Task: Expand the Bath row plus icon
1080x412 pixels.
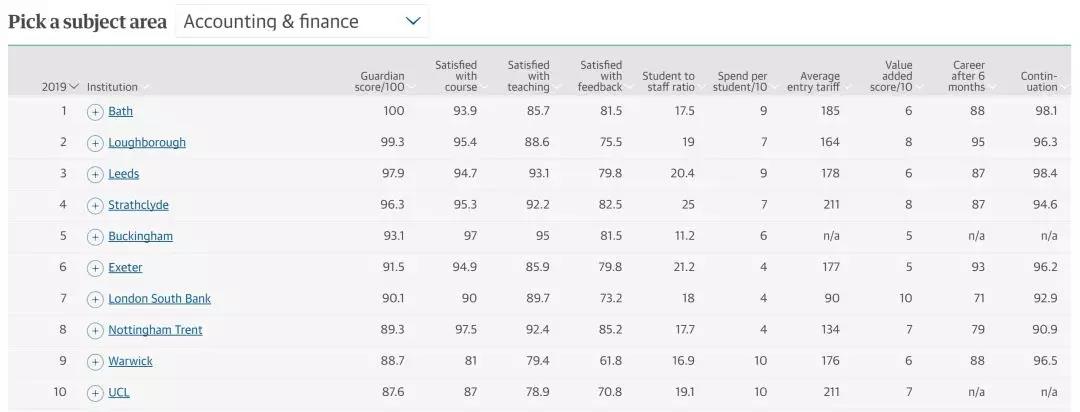Action: click(x=95, y=112)
